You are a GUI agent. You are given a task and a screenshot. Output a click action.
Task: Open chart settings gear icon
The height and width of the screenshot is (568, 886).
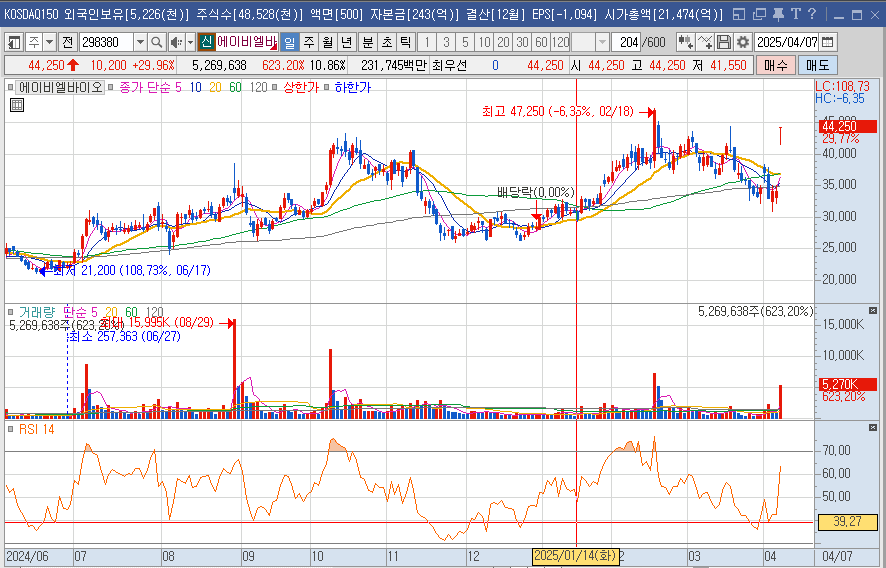[x=742, y=42]
